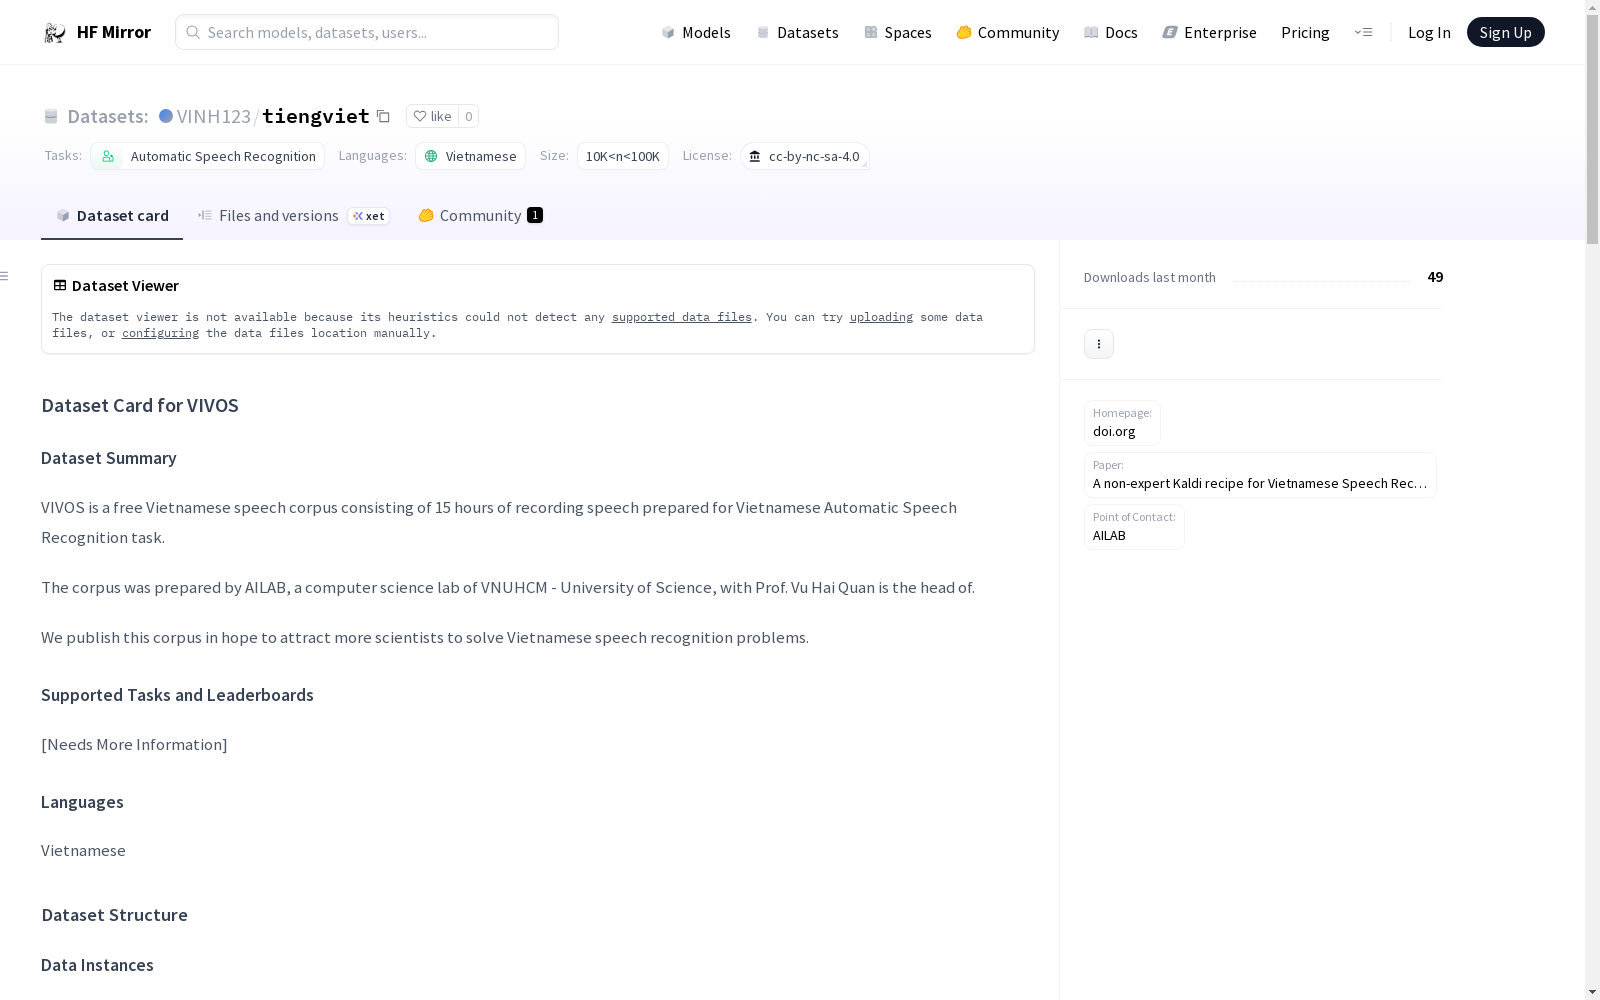Click the Vietnamese language tag
Viewport: 1600px width, 1000px height.
(470, 156)
